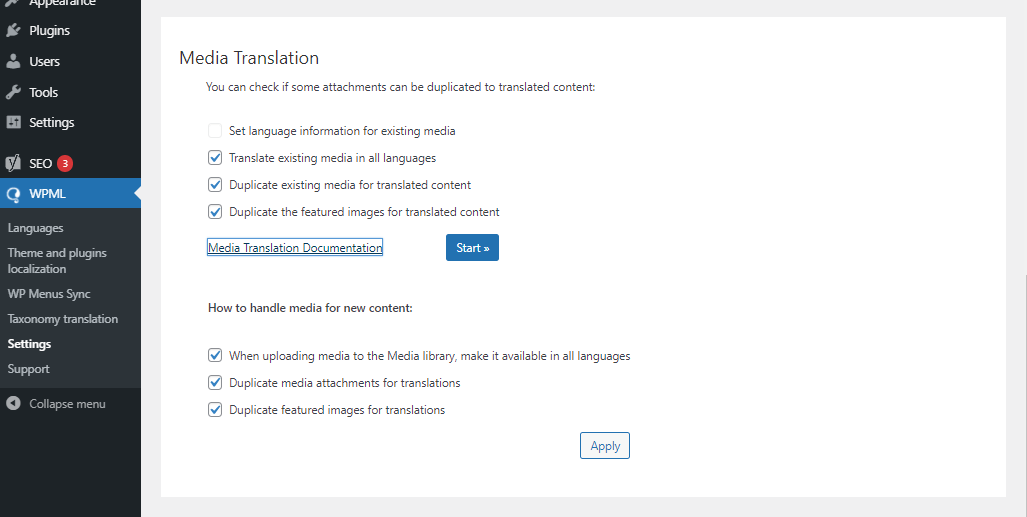Click the Plugins plug icon

13,30
